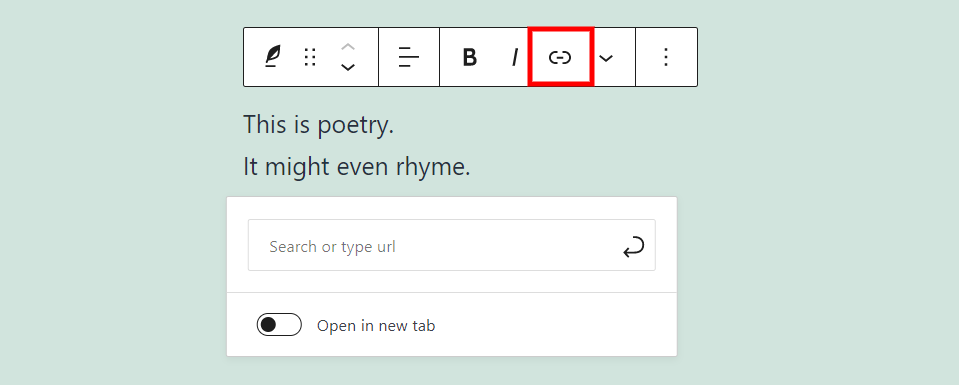Open the three-dot block options menu

tap(666, 57)
